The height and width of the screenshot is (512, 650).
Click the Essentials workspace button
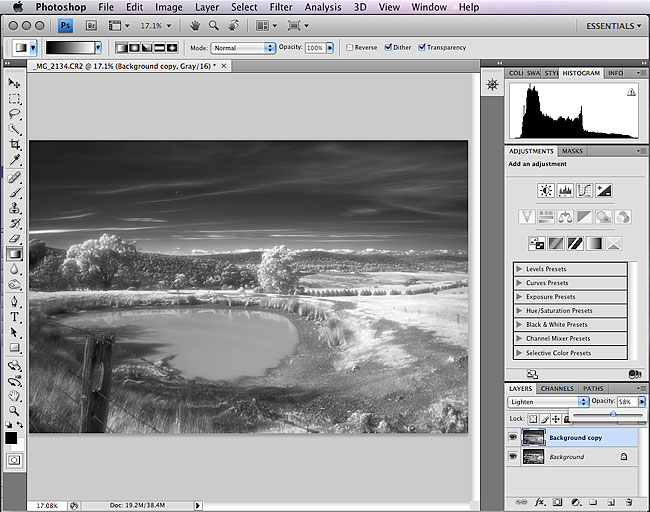[x=612, y=24]
